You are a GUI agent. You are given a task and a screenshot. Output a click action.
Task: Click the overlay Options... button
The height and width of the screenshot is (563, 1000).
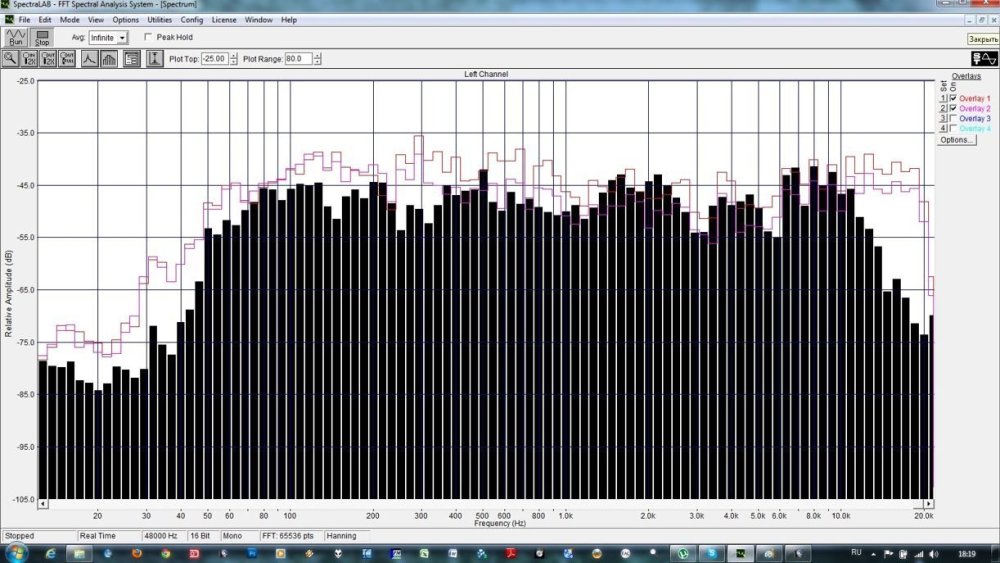coord(955,140)
